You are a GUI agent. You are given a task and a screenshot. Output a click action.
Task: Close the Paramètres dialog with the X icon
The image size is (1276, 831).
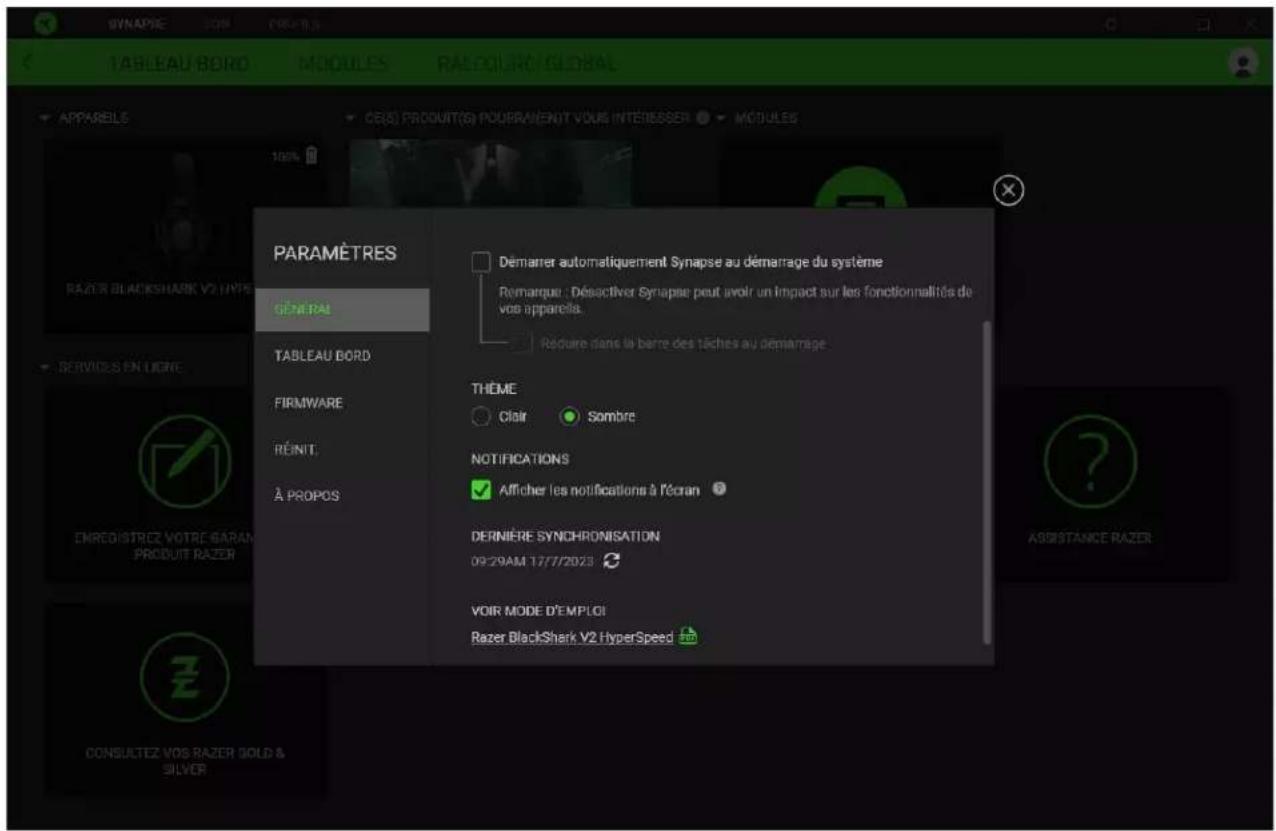click(1009, 190)
